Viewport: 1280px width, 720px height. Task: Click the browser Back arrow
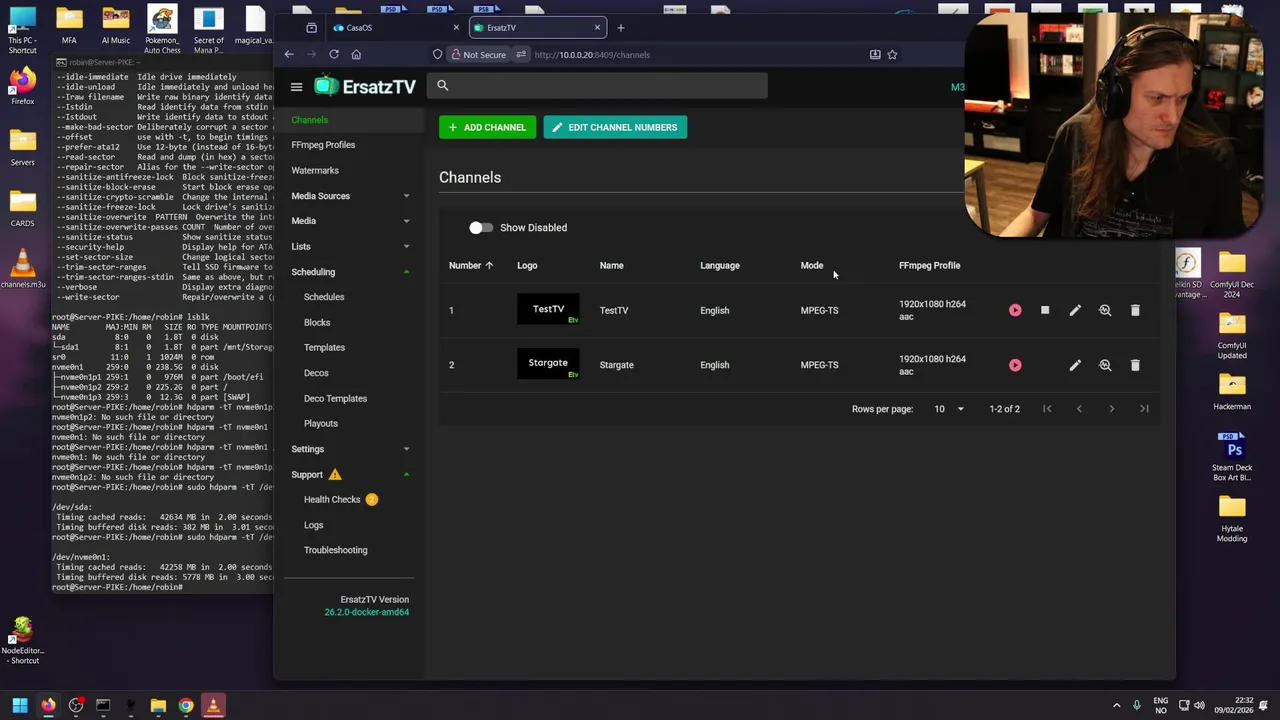coord(289,54)
